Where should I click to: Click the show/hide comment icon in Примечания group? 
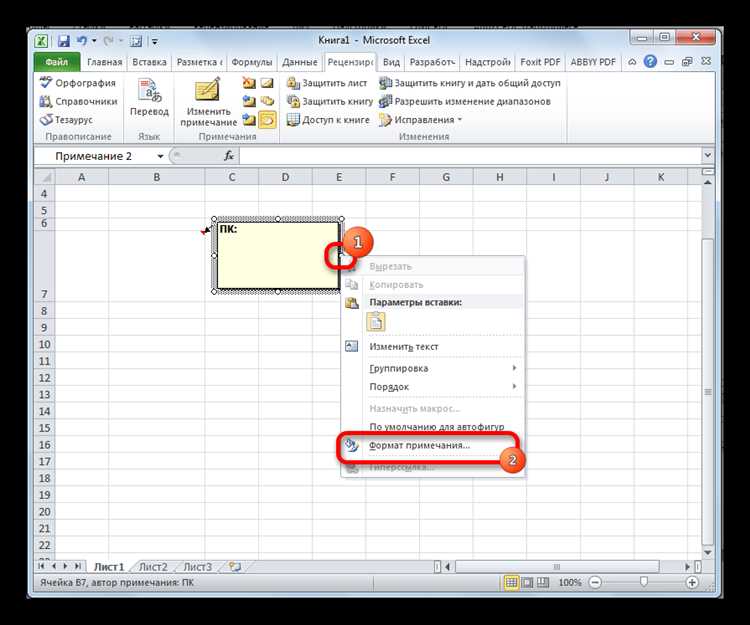coord(267,83)
